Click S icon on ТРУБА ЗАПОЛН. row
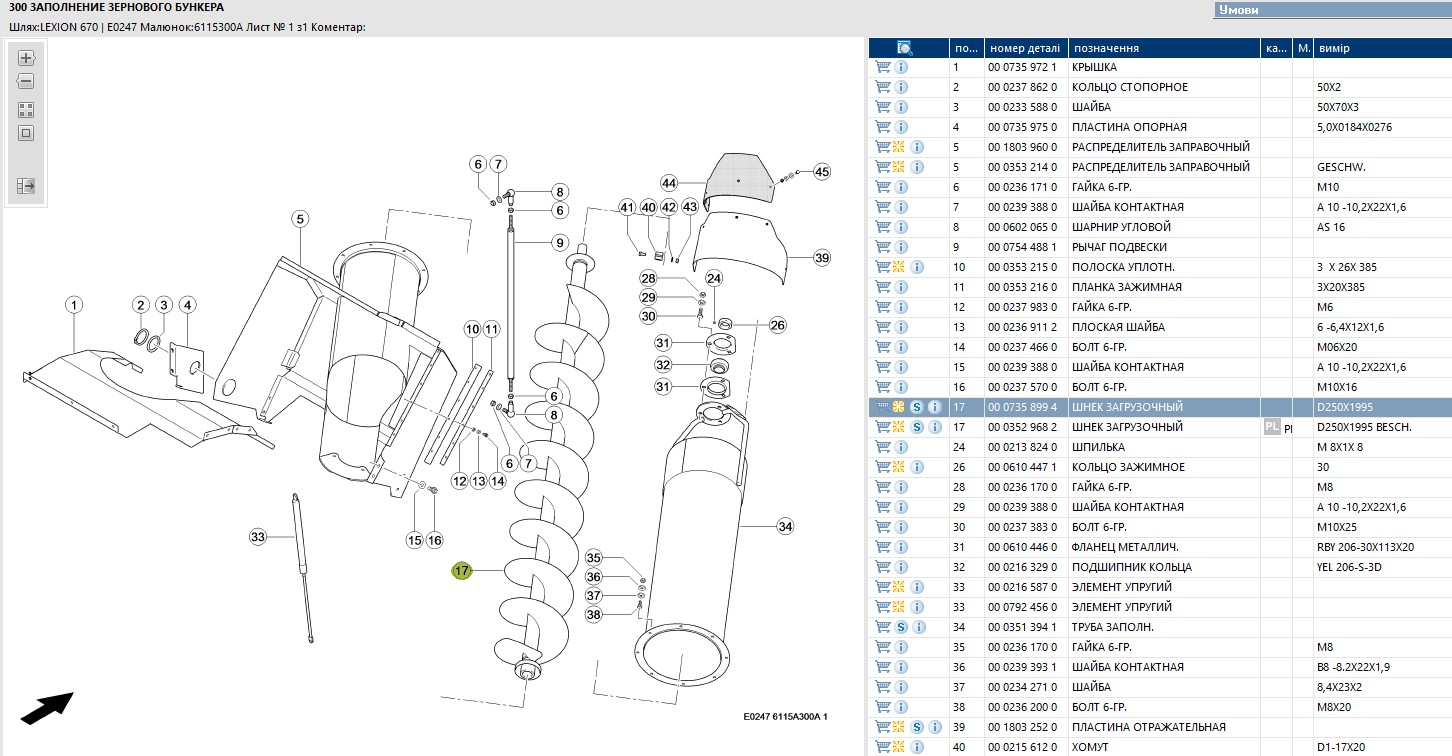Viewport: 1452px width, 756px height. (x=901, y=627)
